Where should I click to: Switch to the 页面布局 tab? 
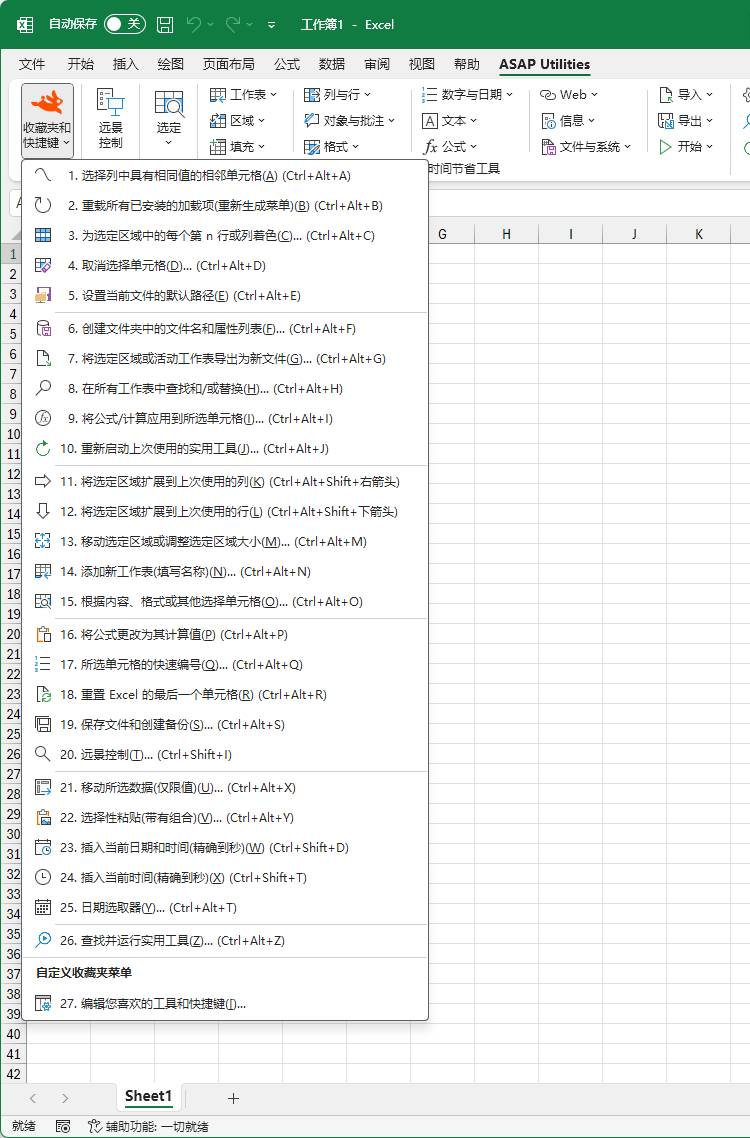point(229,65)
